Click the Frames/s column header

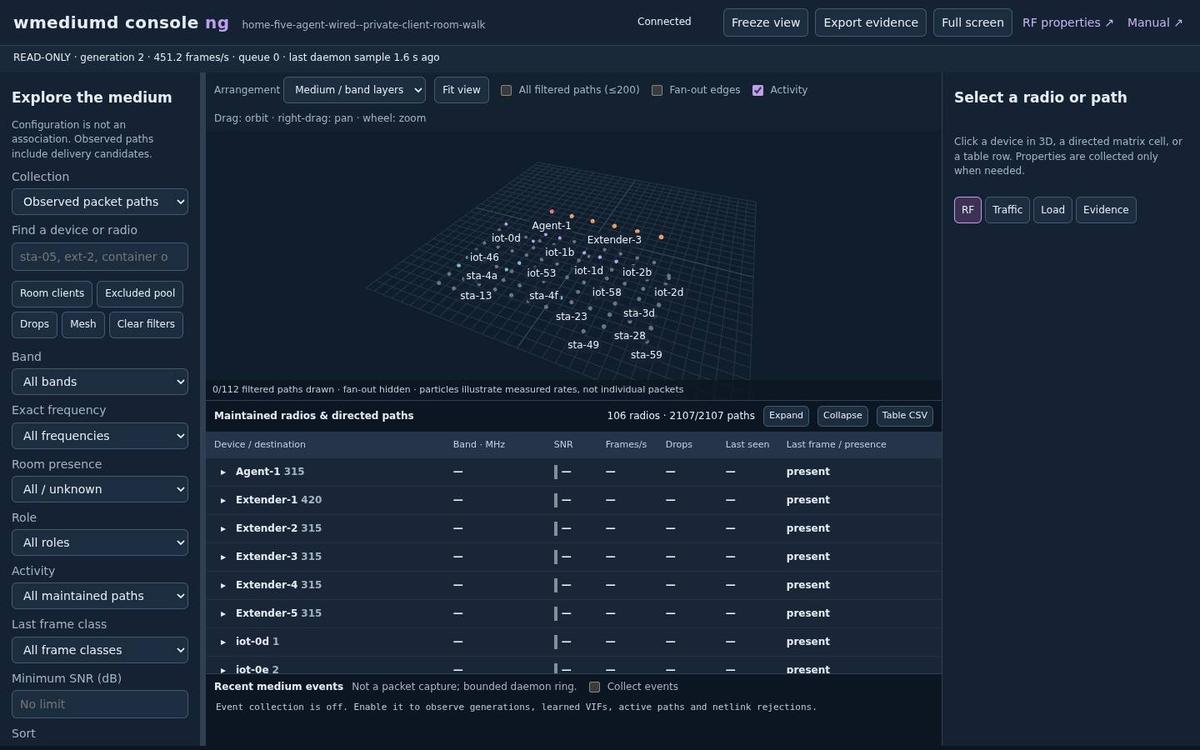tap(626, 445)
